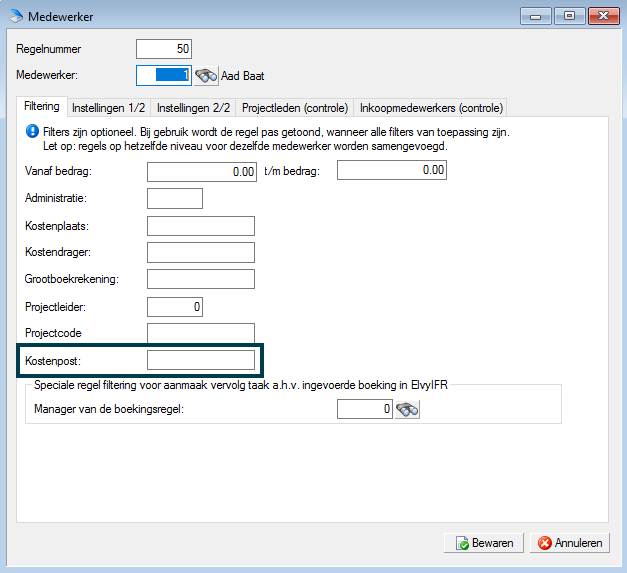
Task: Open the Instellingen 2/2 tab
Action: 194,108
